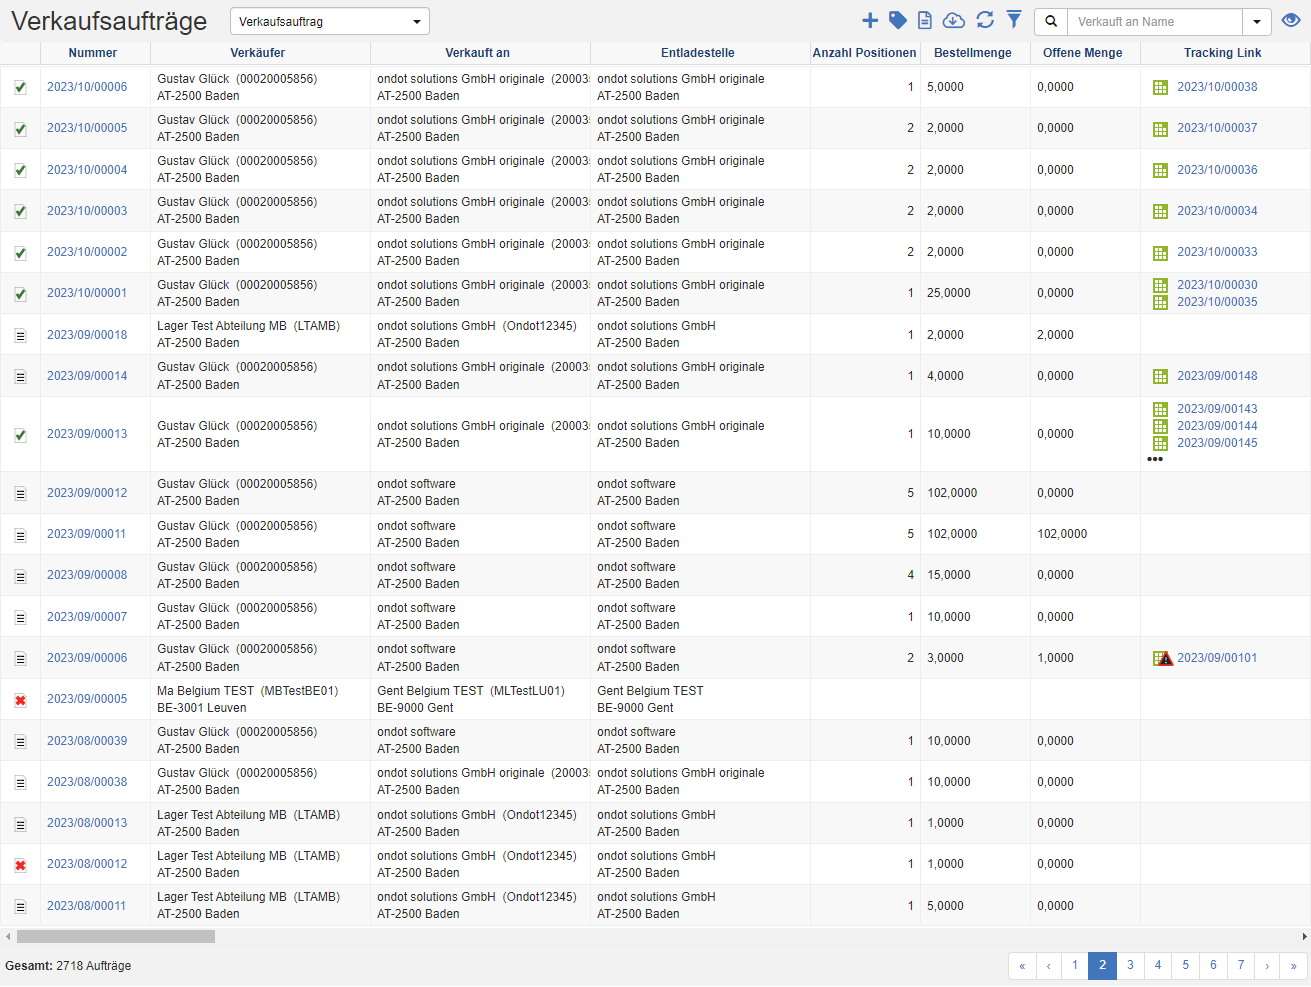Open tracking link 2023/10/00038
The height and width of the screenshot is (987, 1311).
(1217, 87)
